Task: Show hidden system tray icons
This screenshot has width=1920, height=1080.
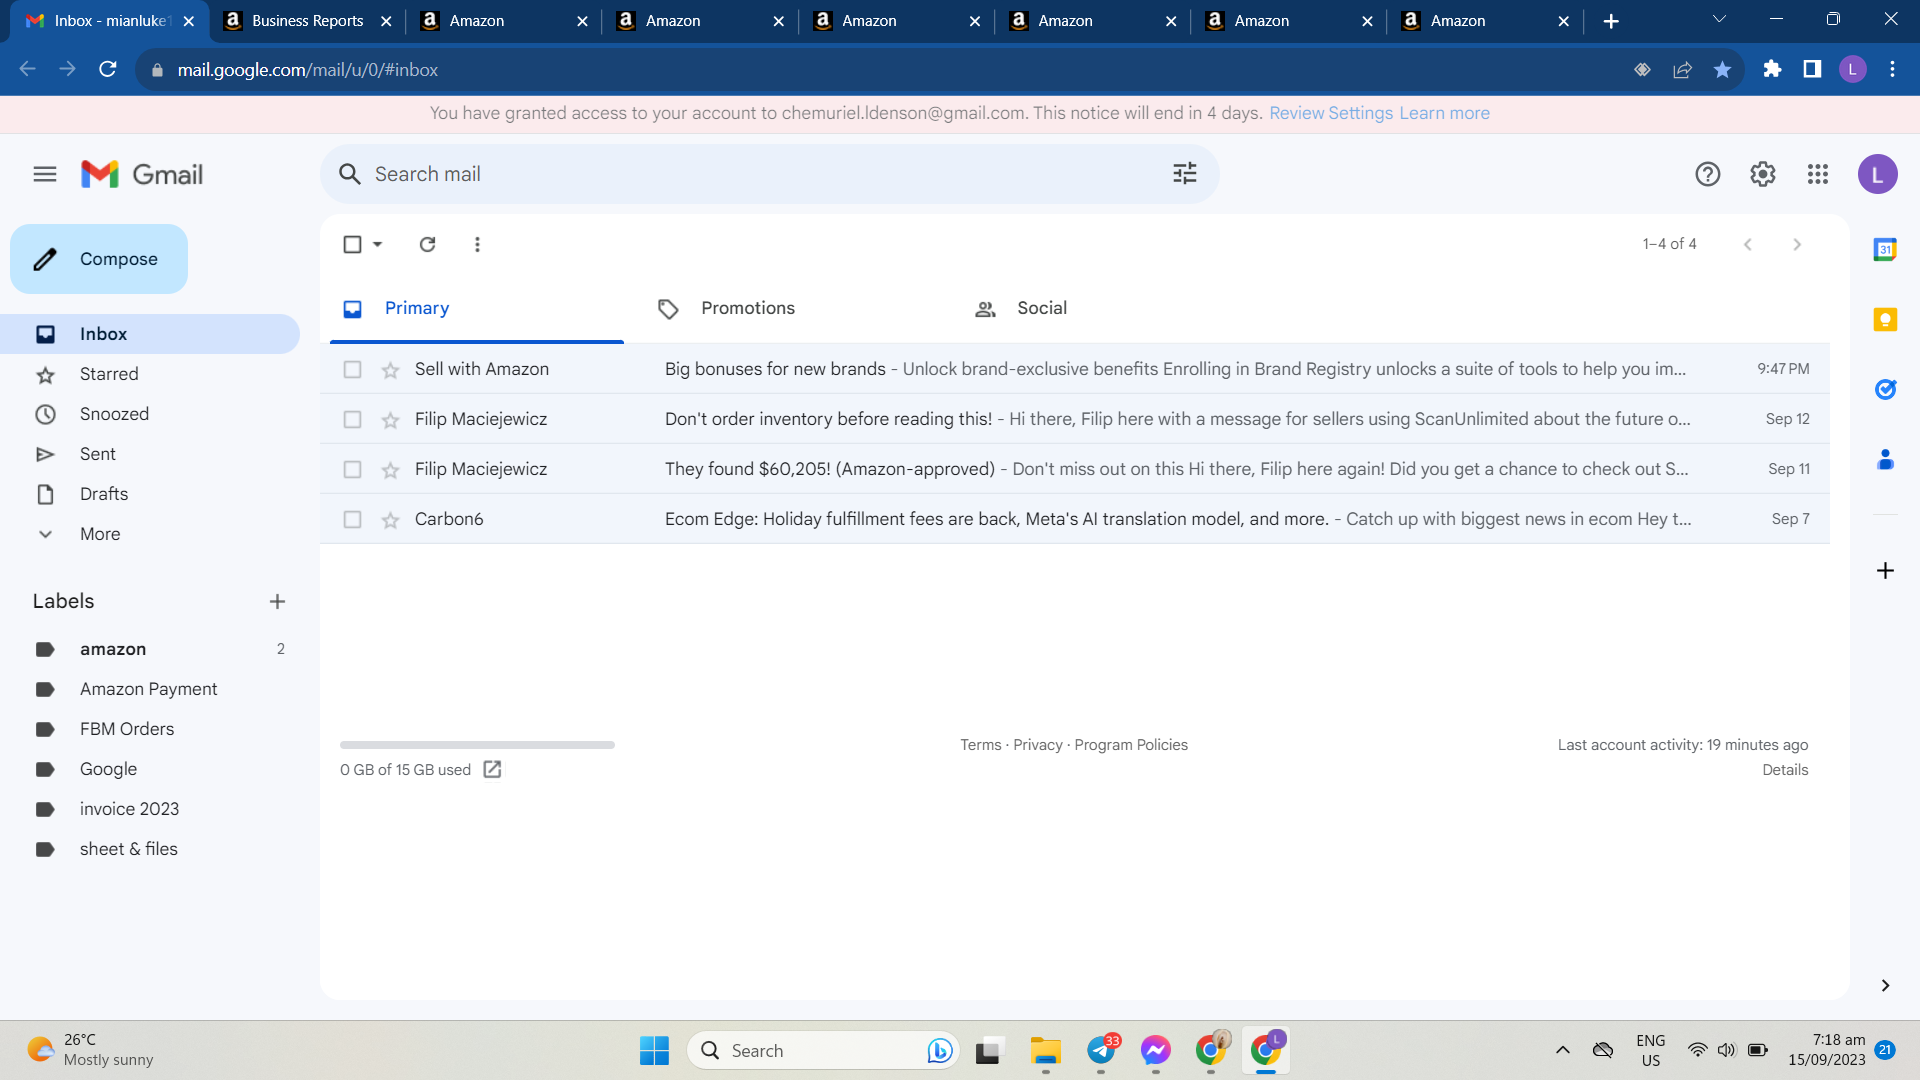Action: (x=1562, y=1050)
